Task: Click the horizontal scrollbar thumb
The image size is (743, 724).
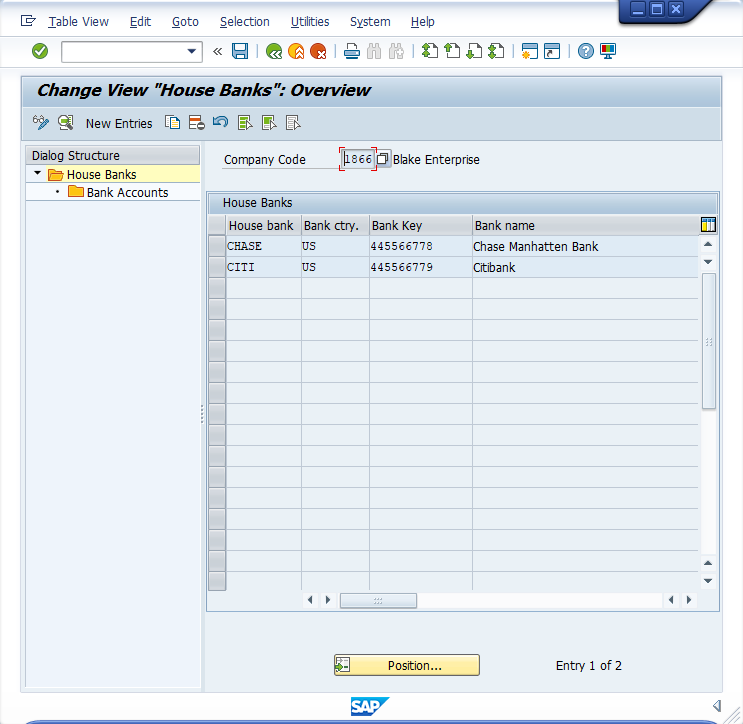Action: click(378, 600)
